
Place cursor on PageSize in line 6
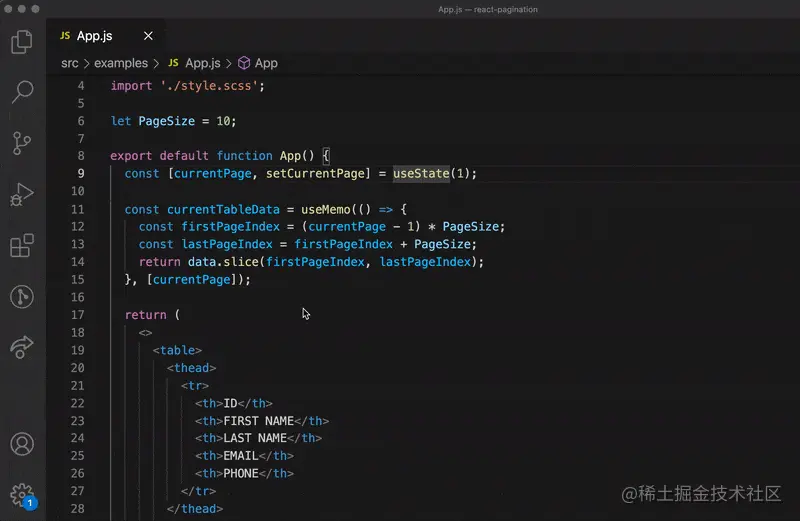coord(166,121)
